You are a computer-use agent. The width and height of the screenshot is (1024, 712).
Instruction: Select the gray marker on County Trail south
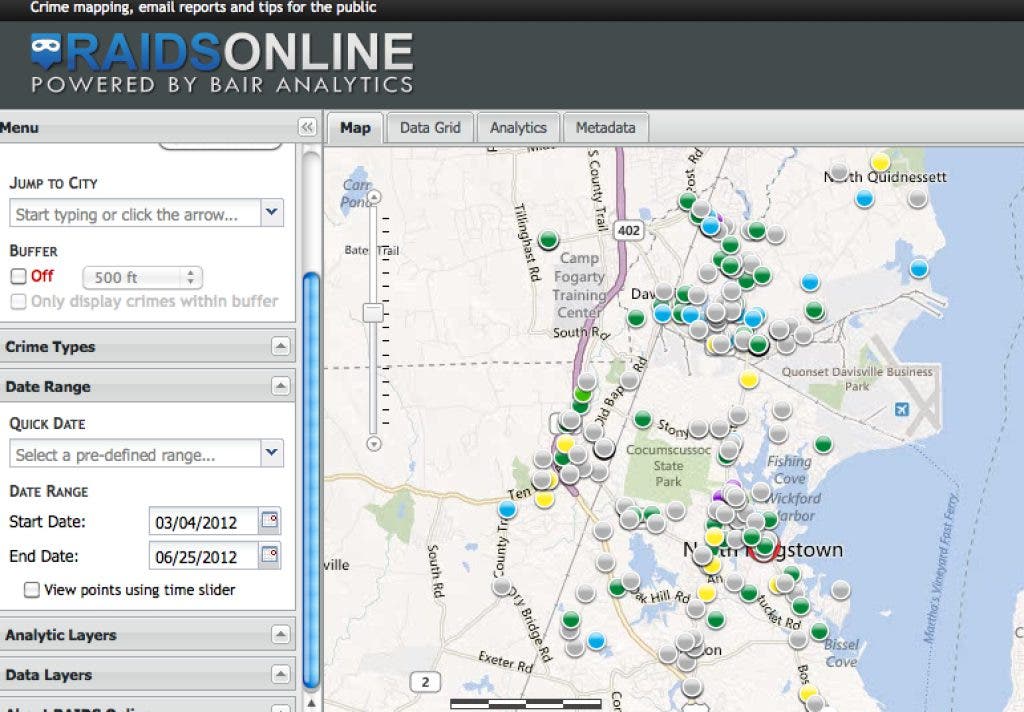click(x=502, y=586)
